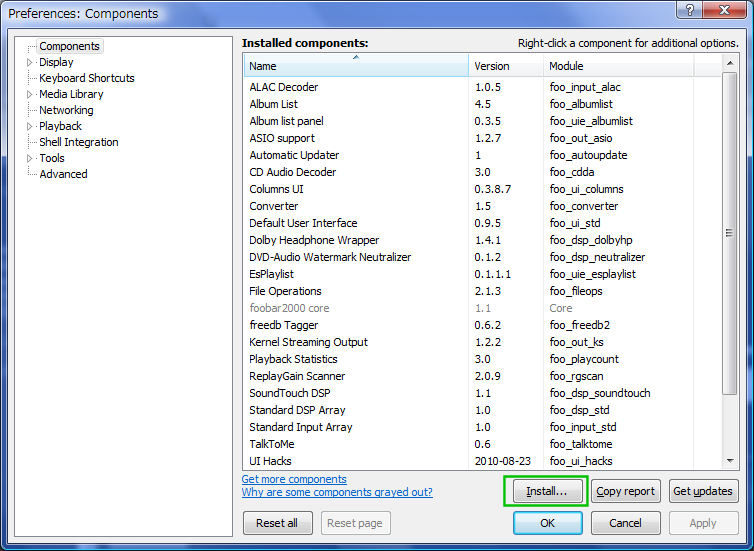Click foo_dsp_soundtouch module cell
The image size is (754, 551).
(x=600, y=393)
